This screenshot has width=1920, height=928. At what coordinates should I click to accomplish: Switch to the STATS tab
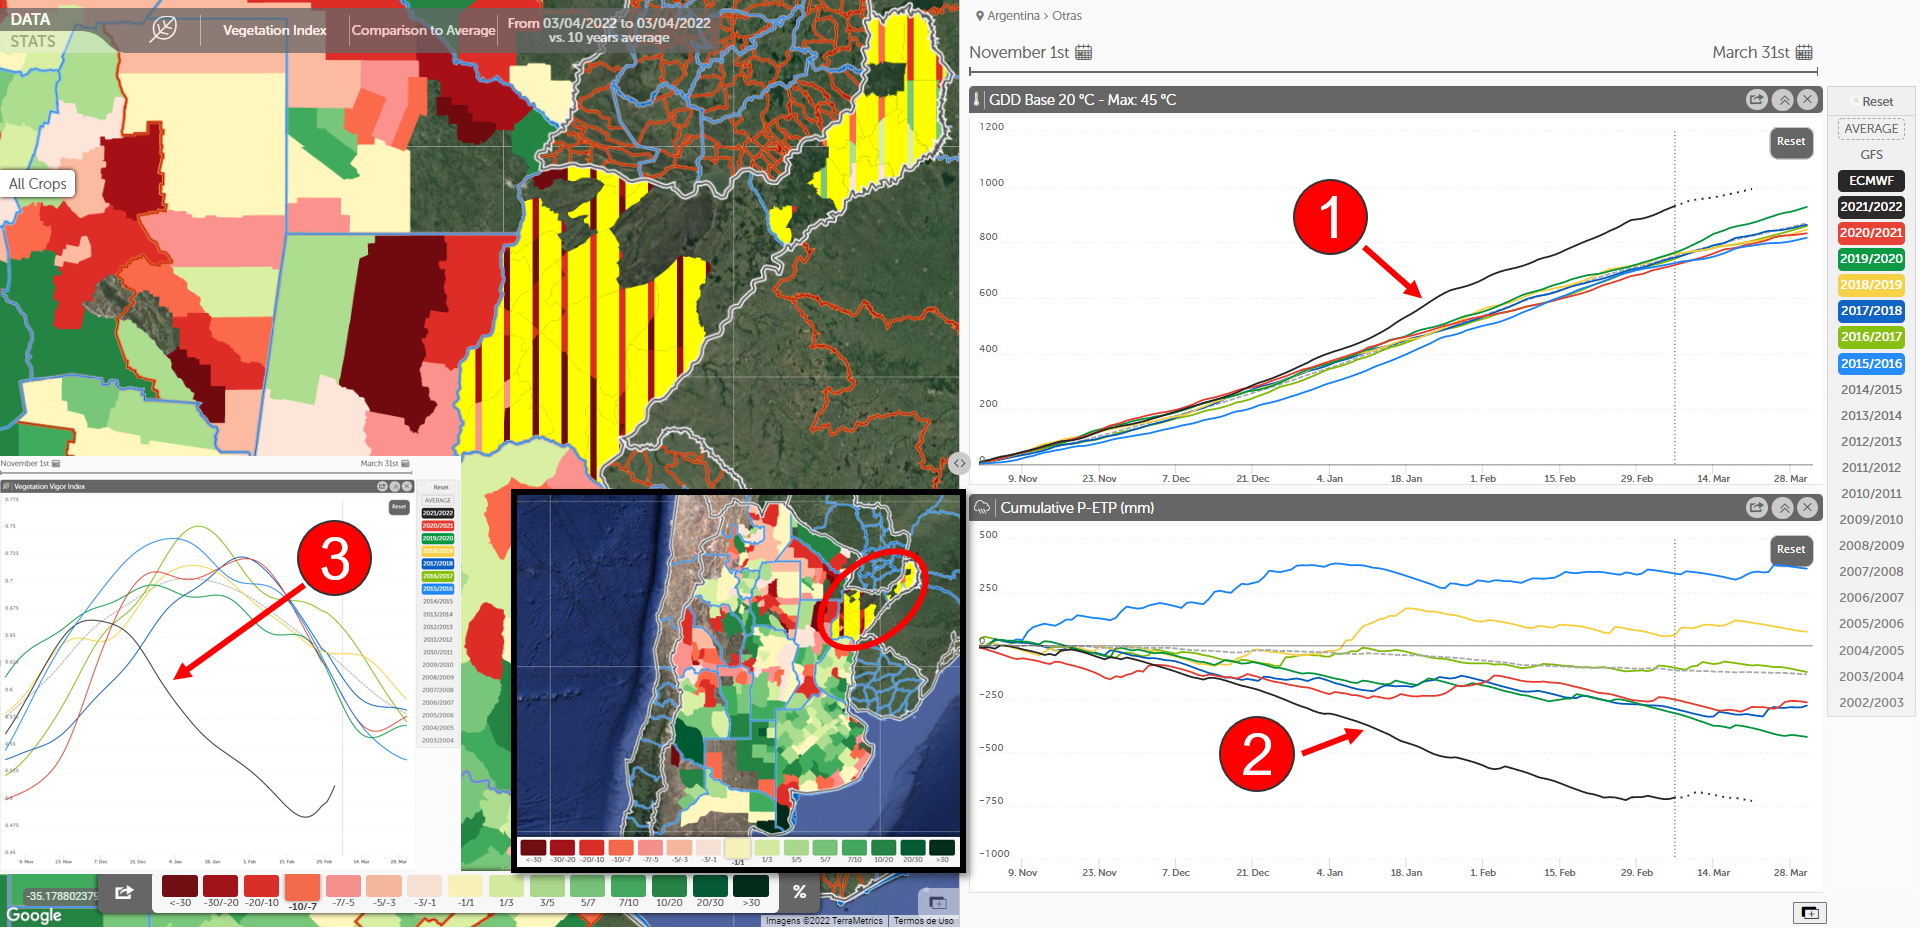coord(33,41)
